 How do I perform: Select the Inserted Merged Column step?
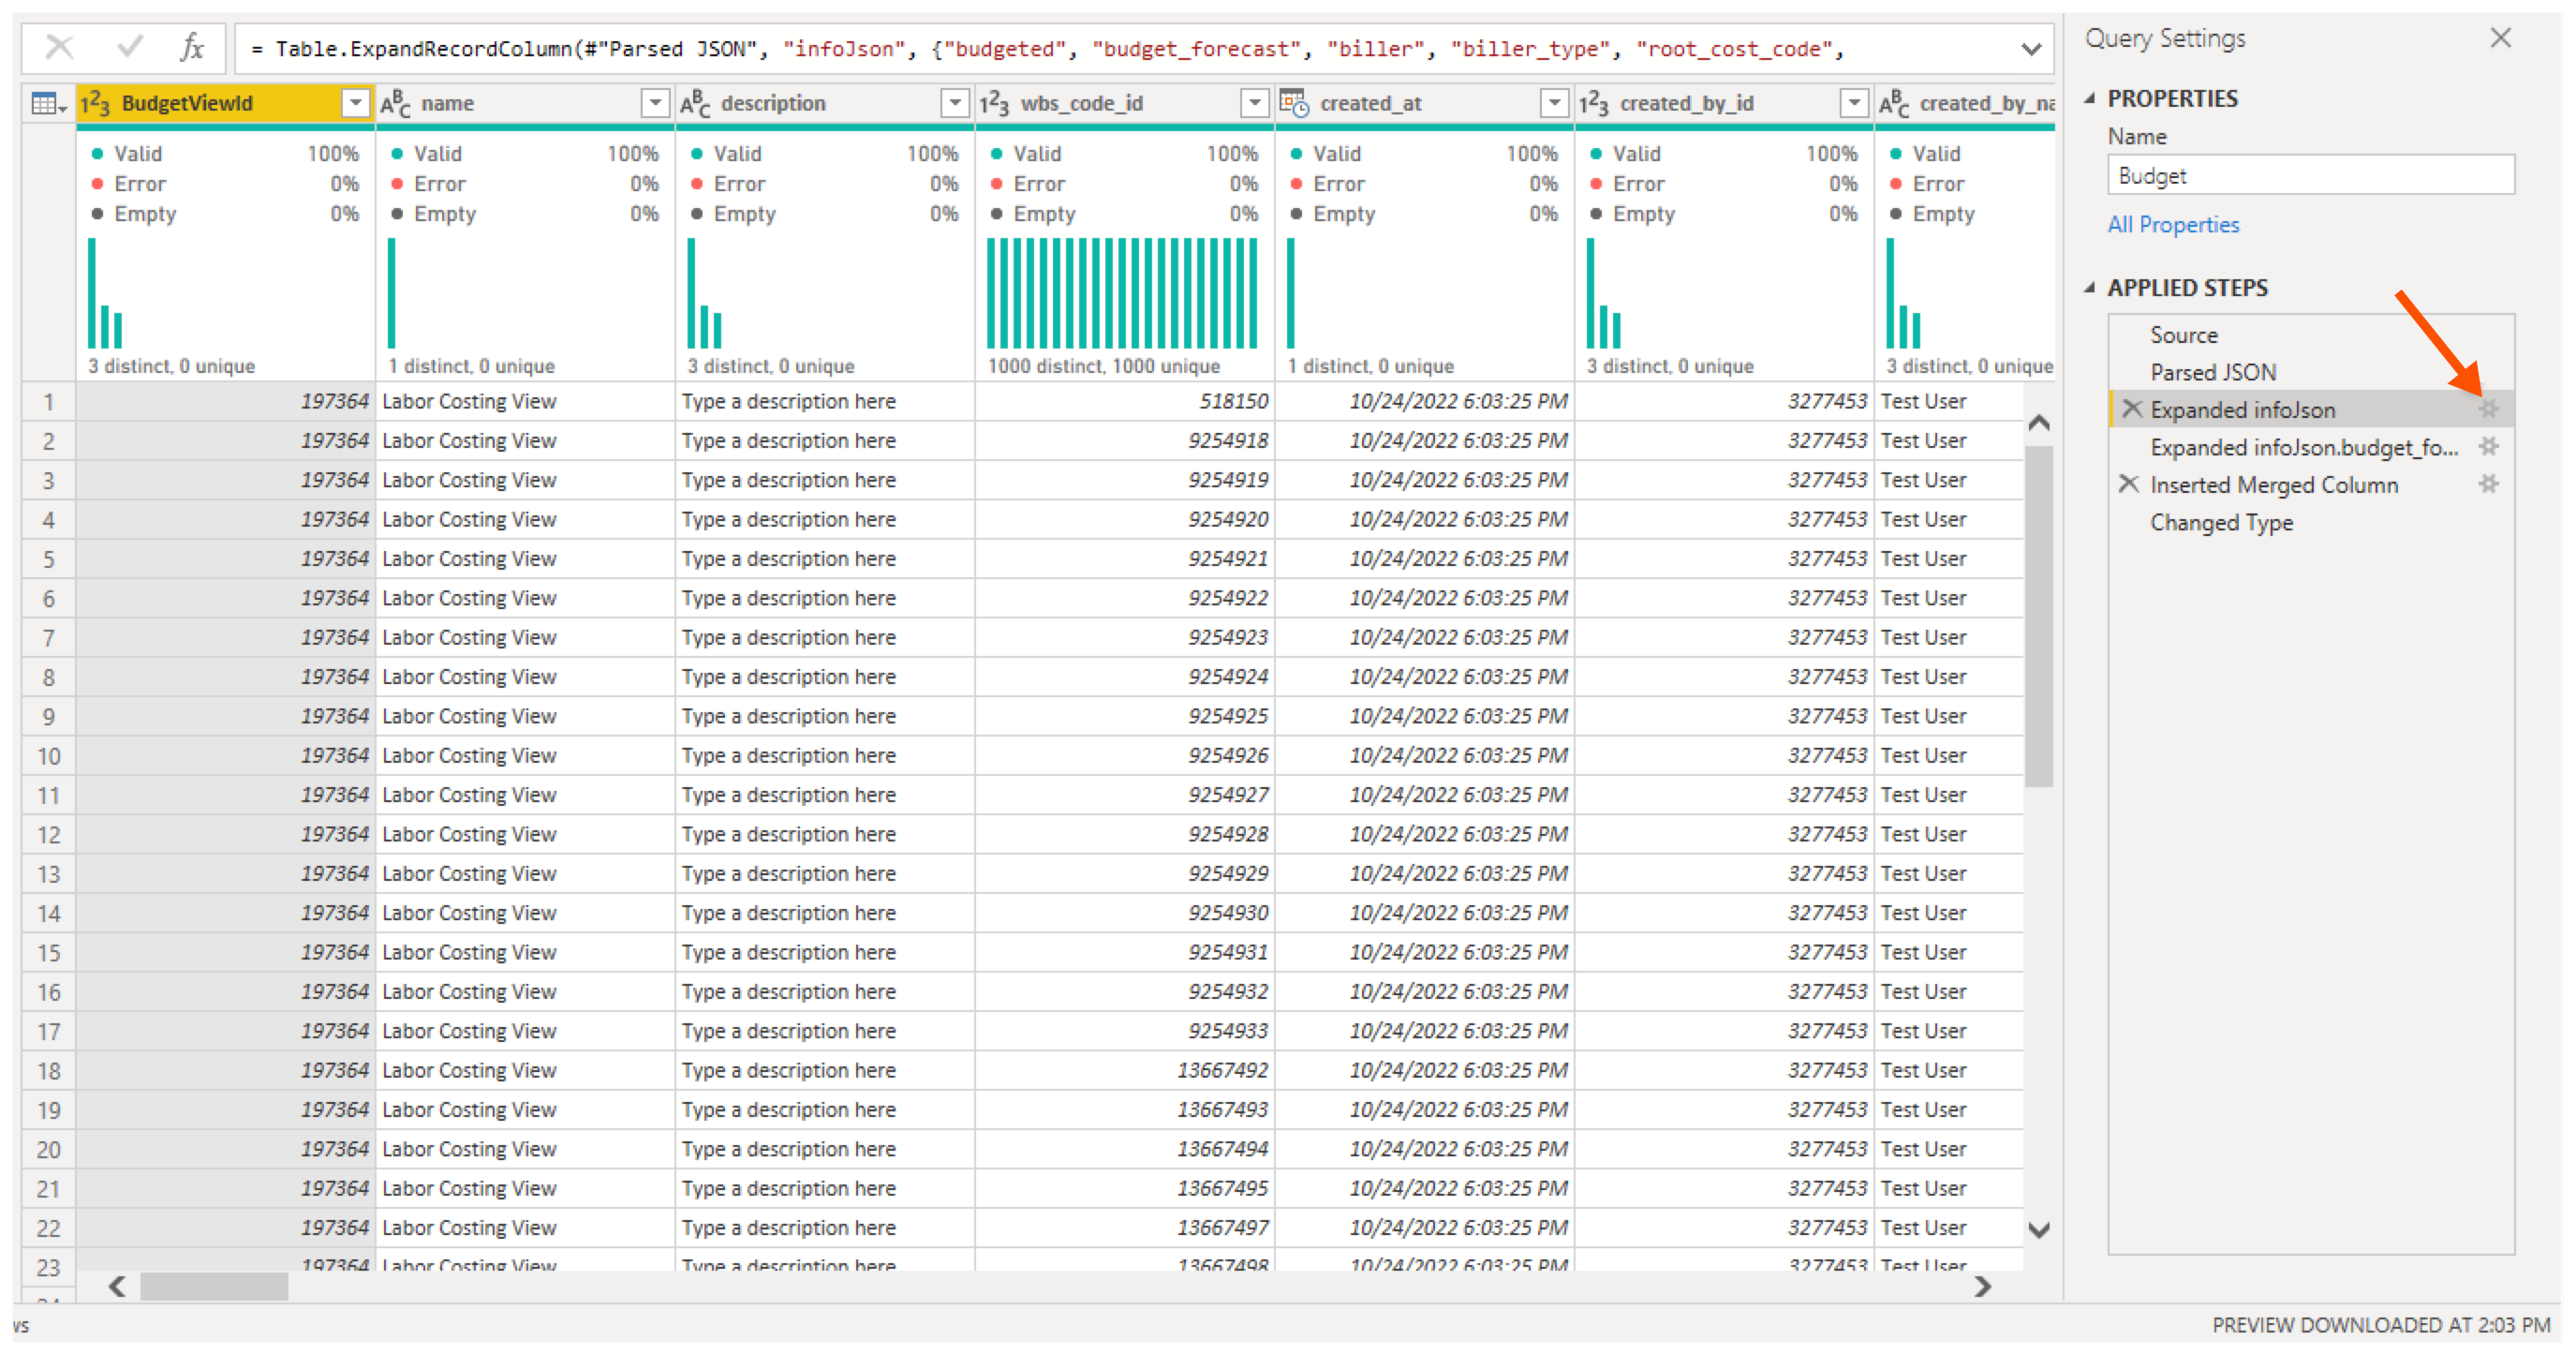[x=2273, y=485]
